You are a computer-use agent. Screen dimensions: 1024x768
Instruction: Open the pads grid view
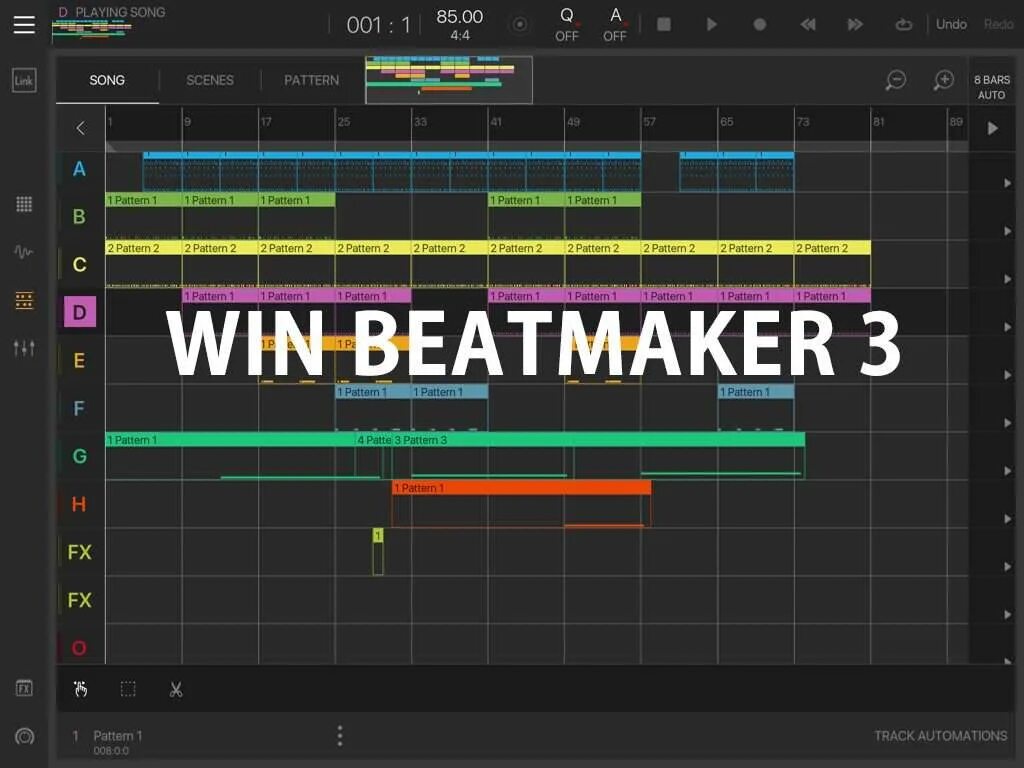(24, 204)
